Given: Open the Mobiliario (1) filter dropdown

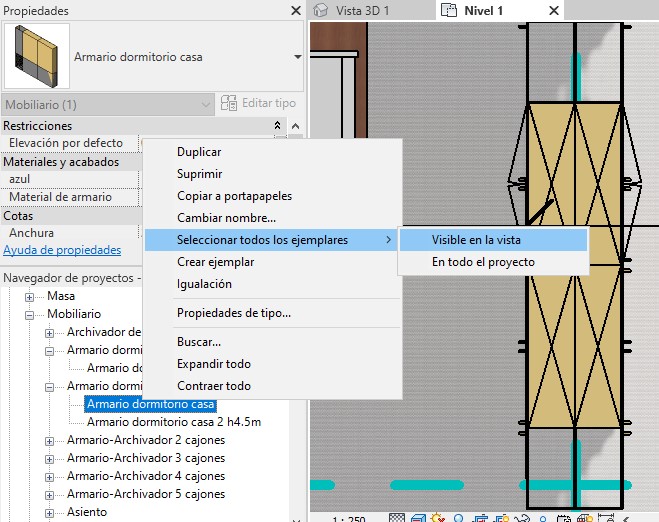Looking at the screenshot, I should 206,104.
